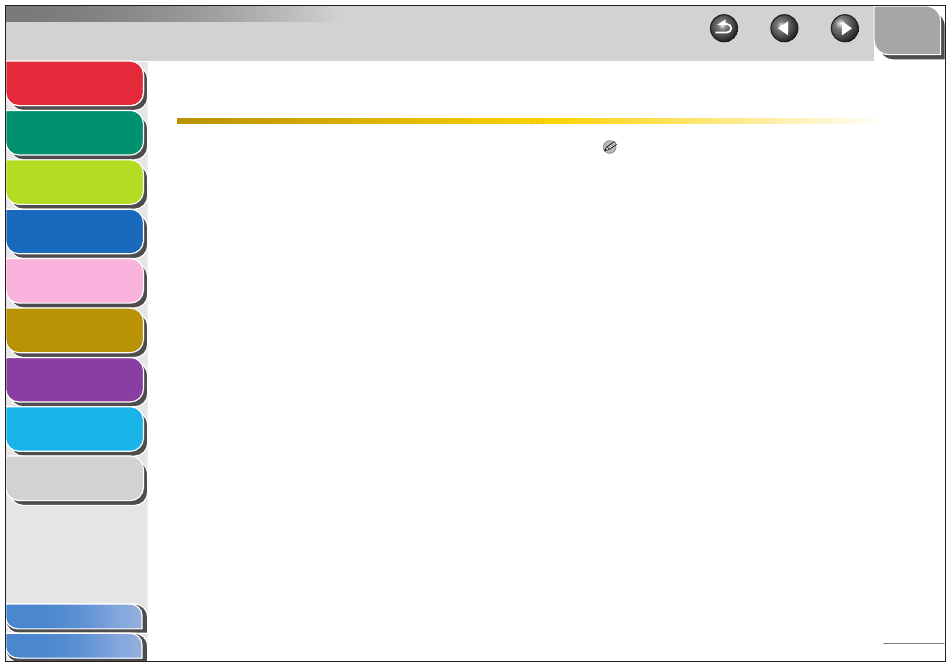
Task: Click the gray tab at top right corner
Action: pos(907,31)
